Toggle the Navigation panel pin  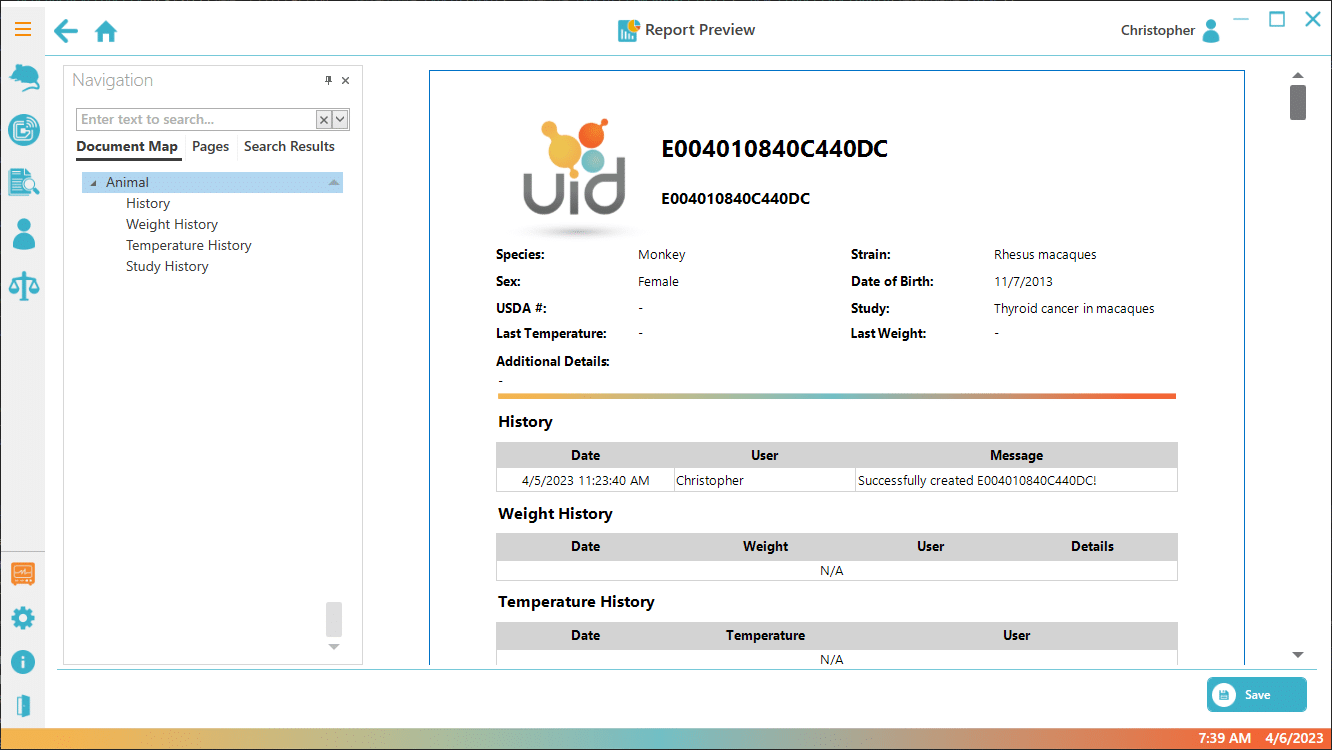pyautogui.click(x=328, y=80)
